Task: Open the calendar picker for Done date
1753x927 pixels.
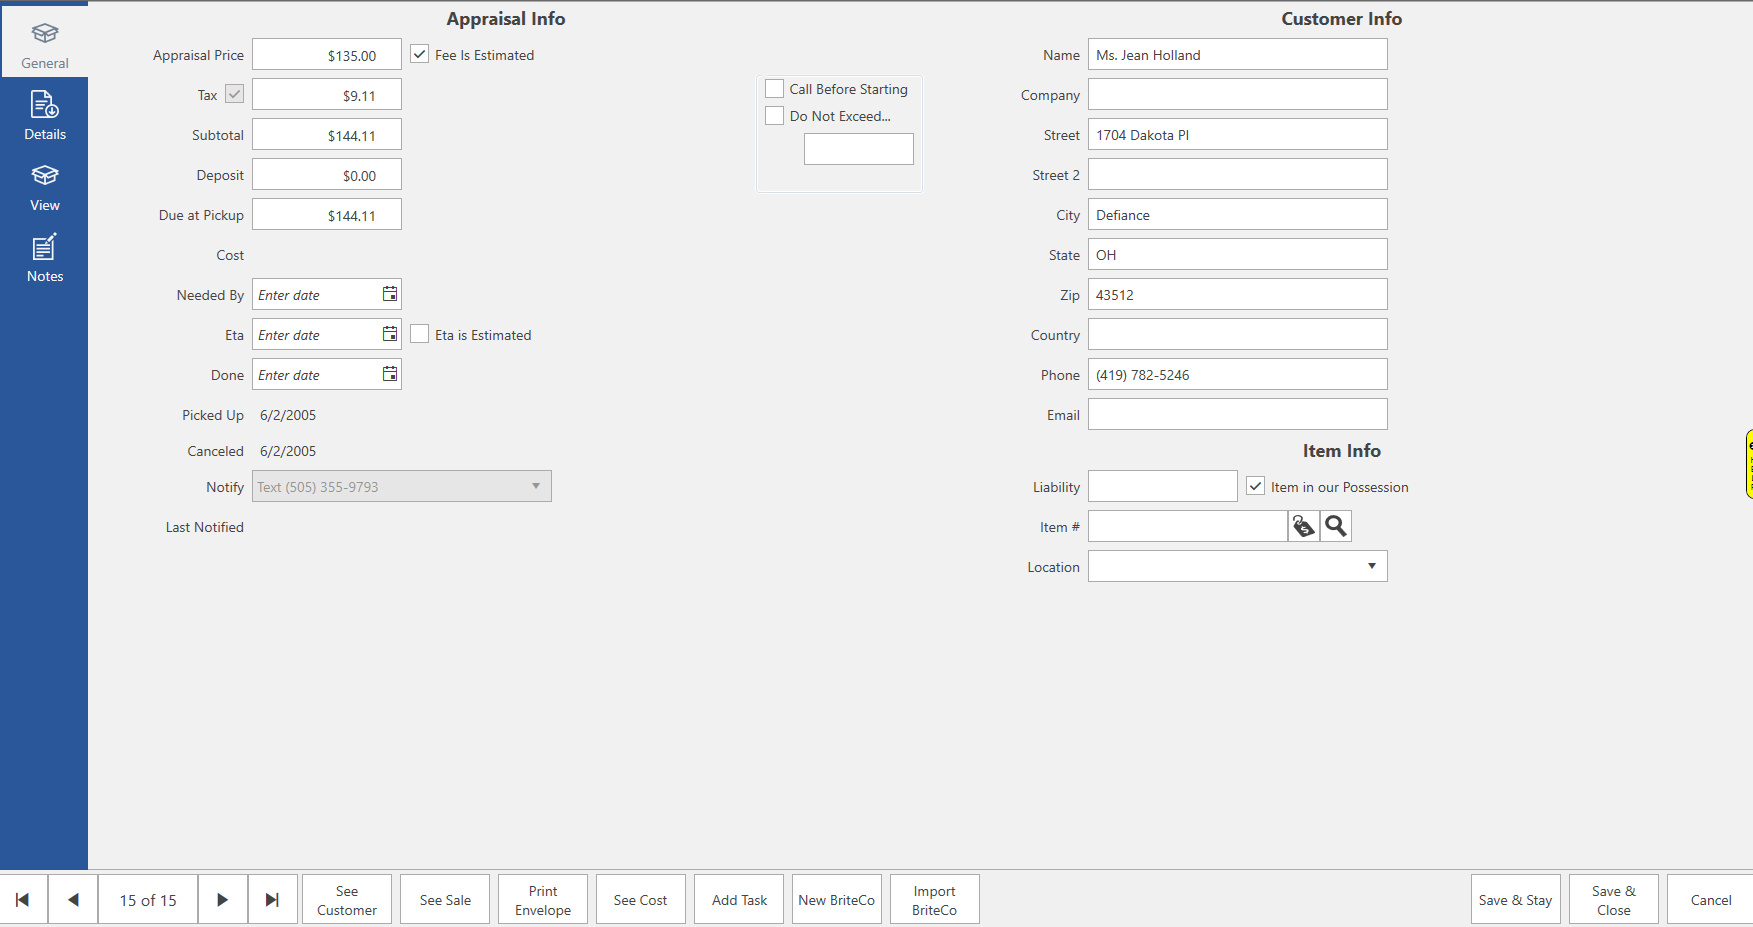Action: [x=390, y=374]
